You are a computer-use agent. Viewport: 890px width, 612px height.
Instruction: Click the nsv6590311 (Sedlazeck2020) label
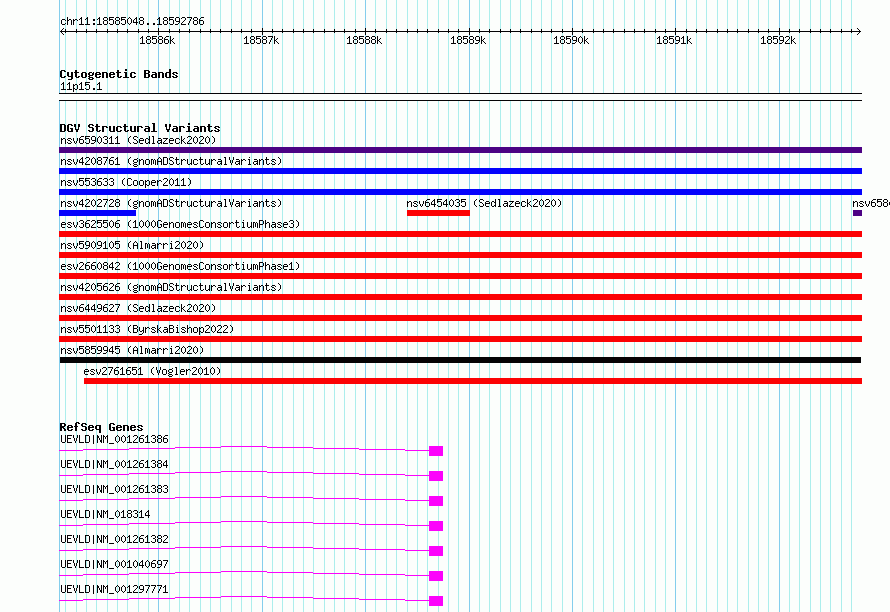coord(138,140)
